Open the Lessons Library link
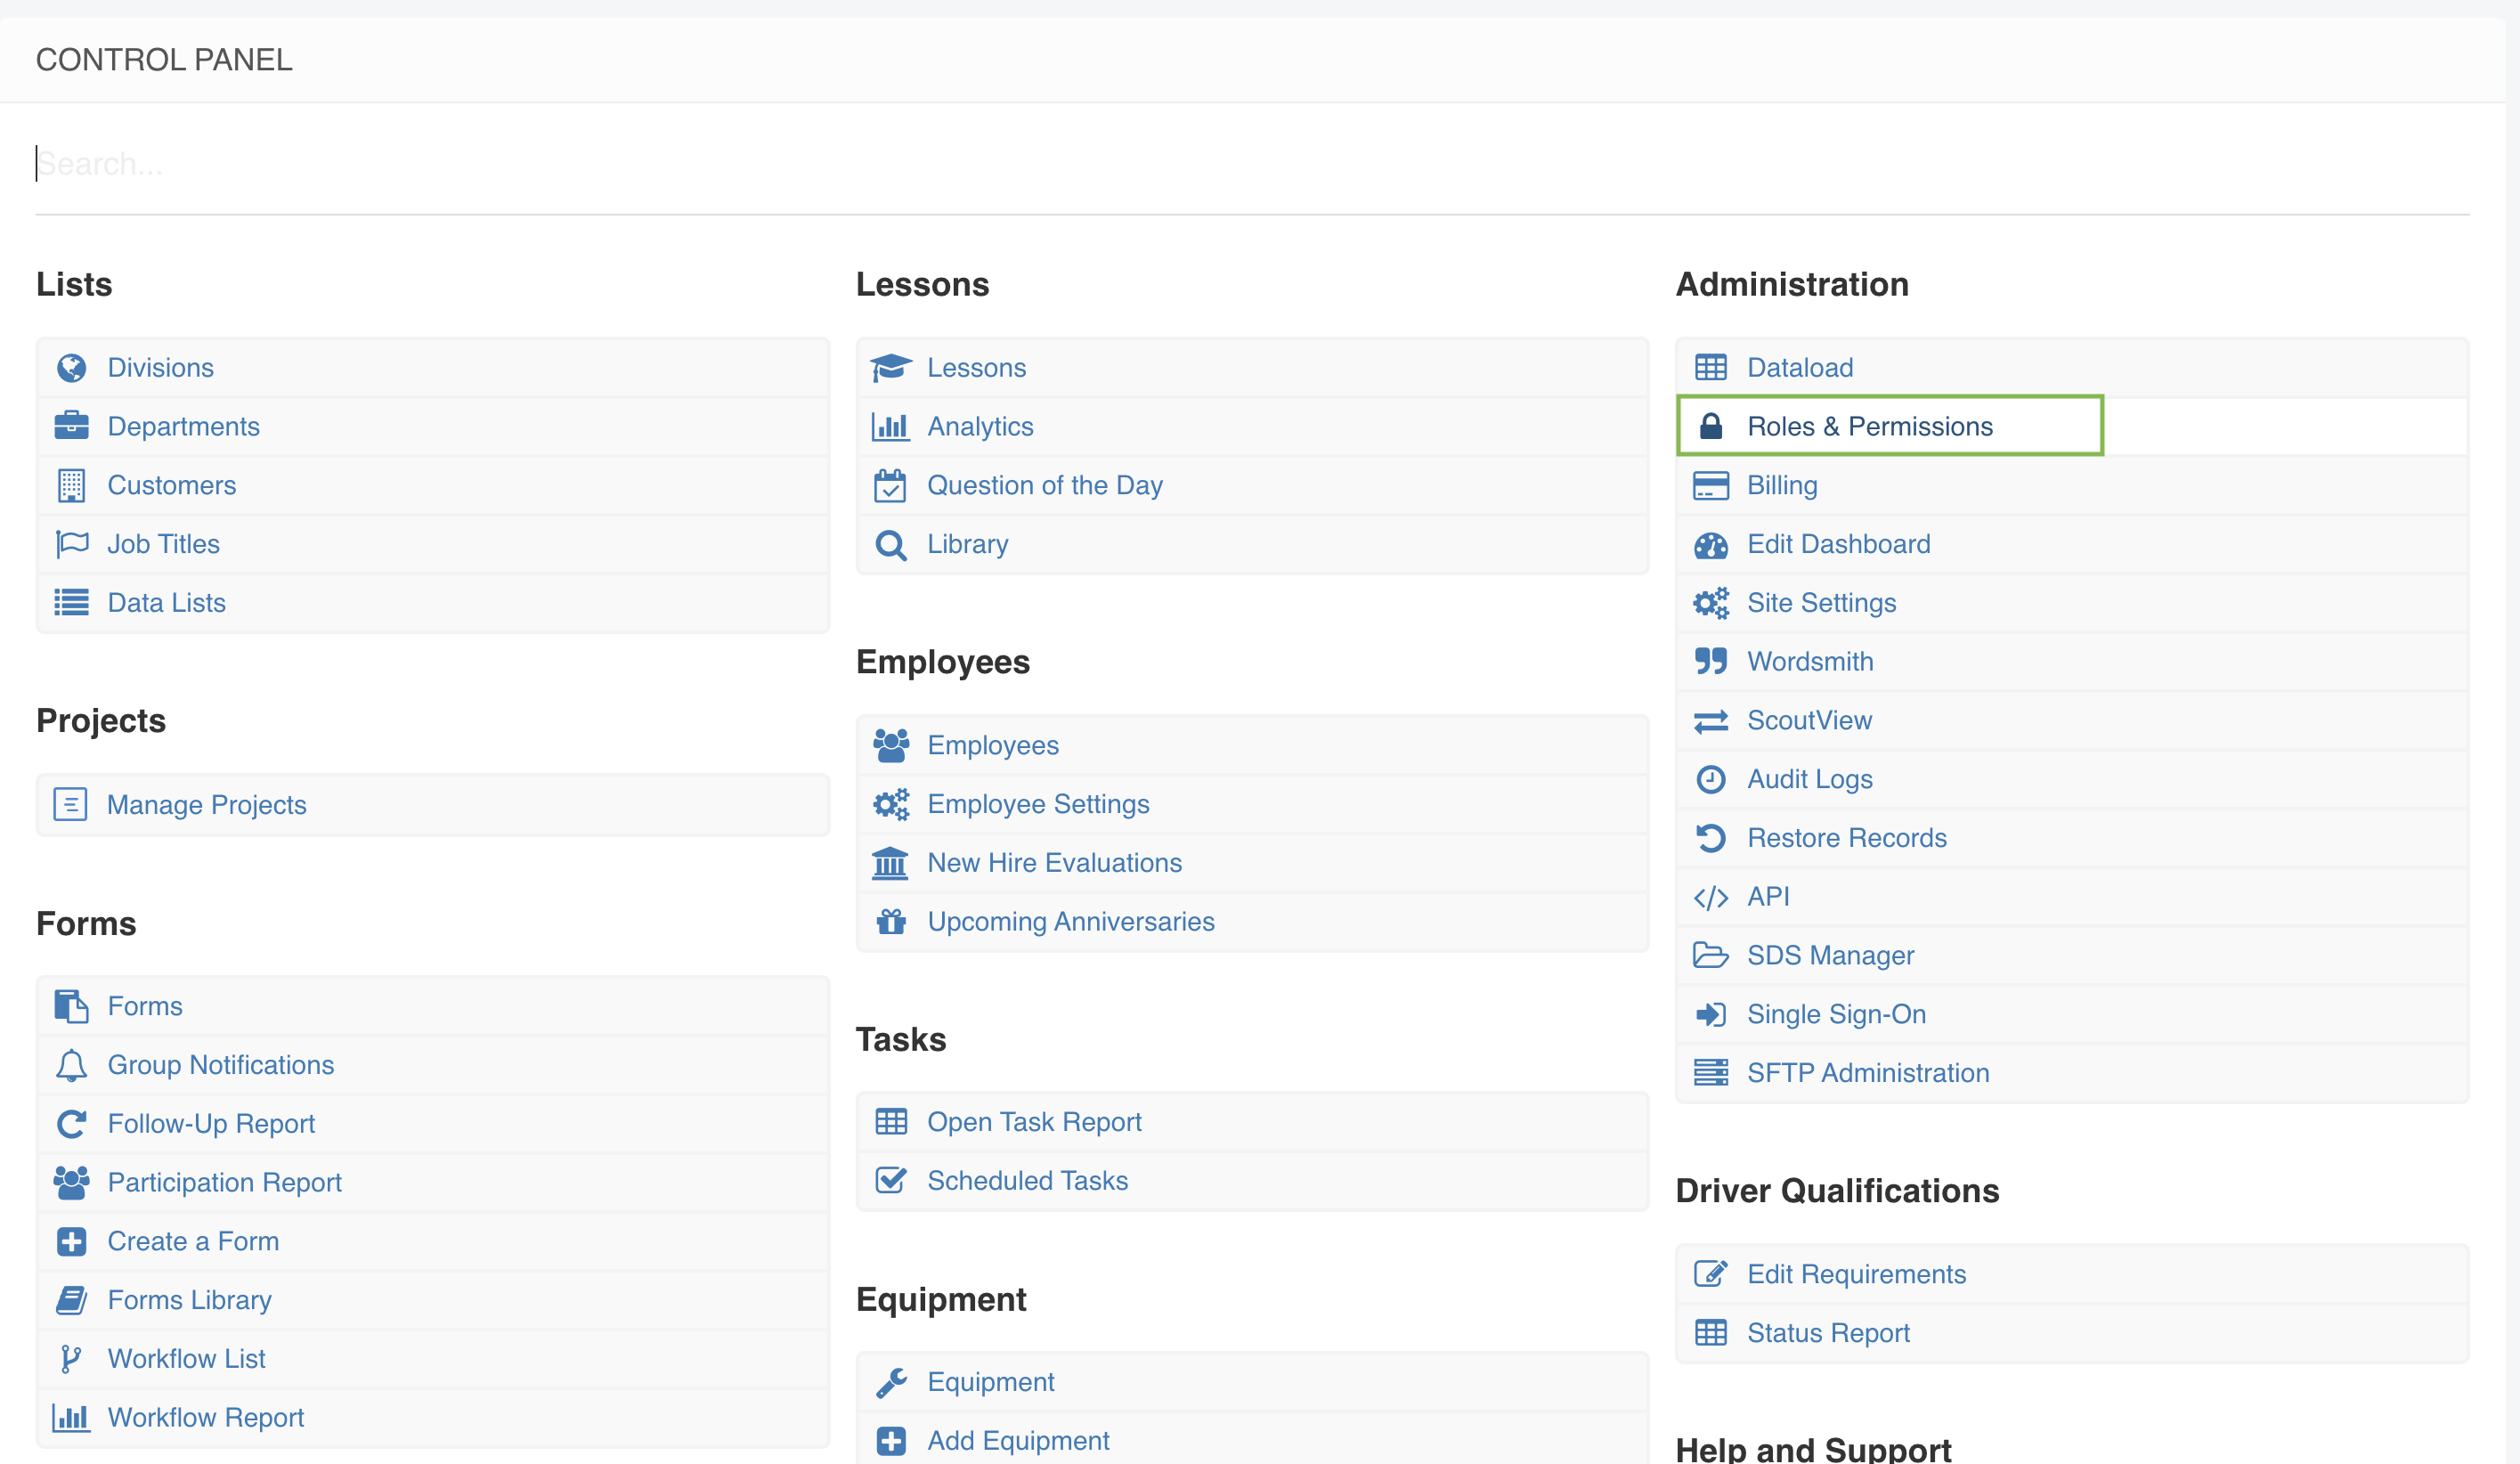 [967, 544]
